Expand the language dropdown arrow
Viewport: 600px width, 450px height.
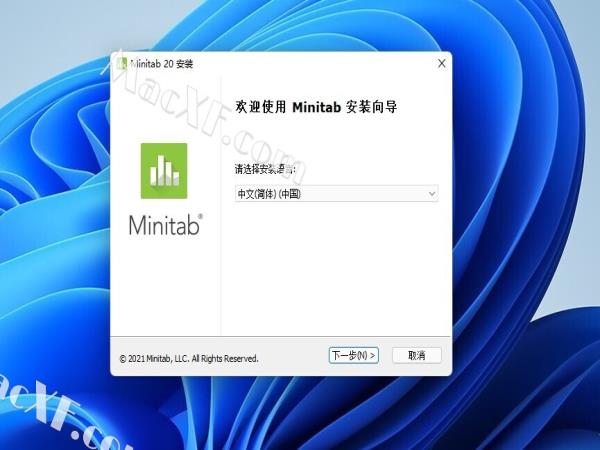click(432, 194)
